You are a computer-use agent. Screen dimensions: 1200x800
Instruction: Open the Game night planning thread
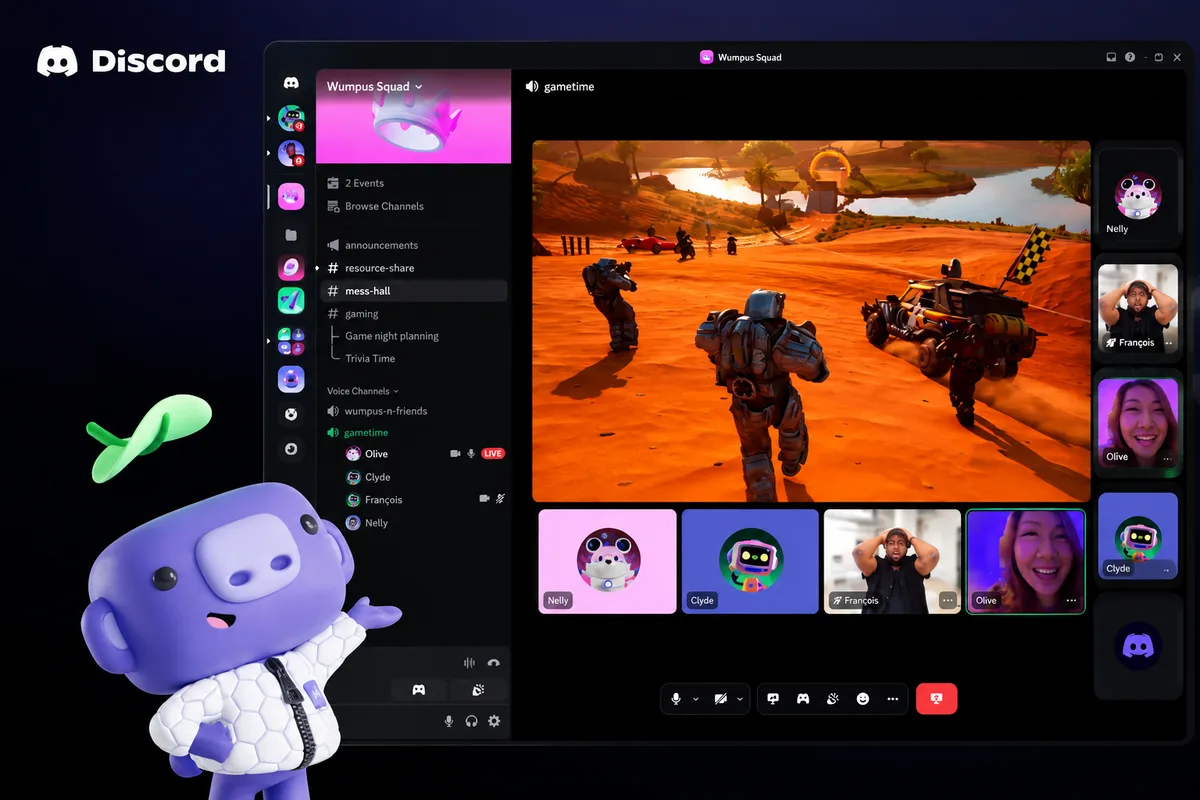392,336
